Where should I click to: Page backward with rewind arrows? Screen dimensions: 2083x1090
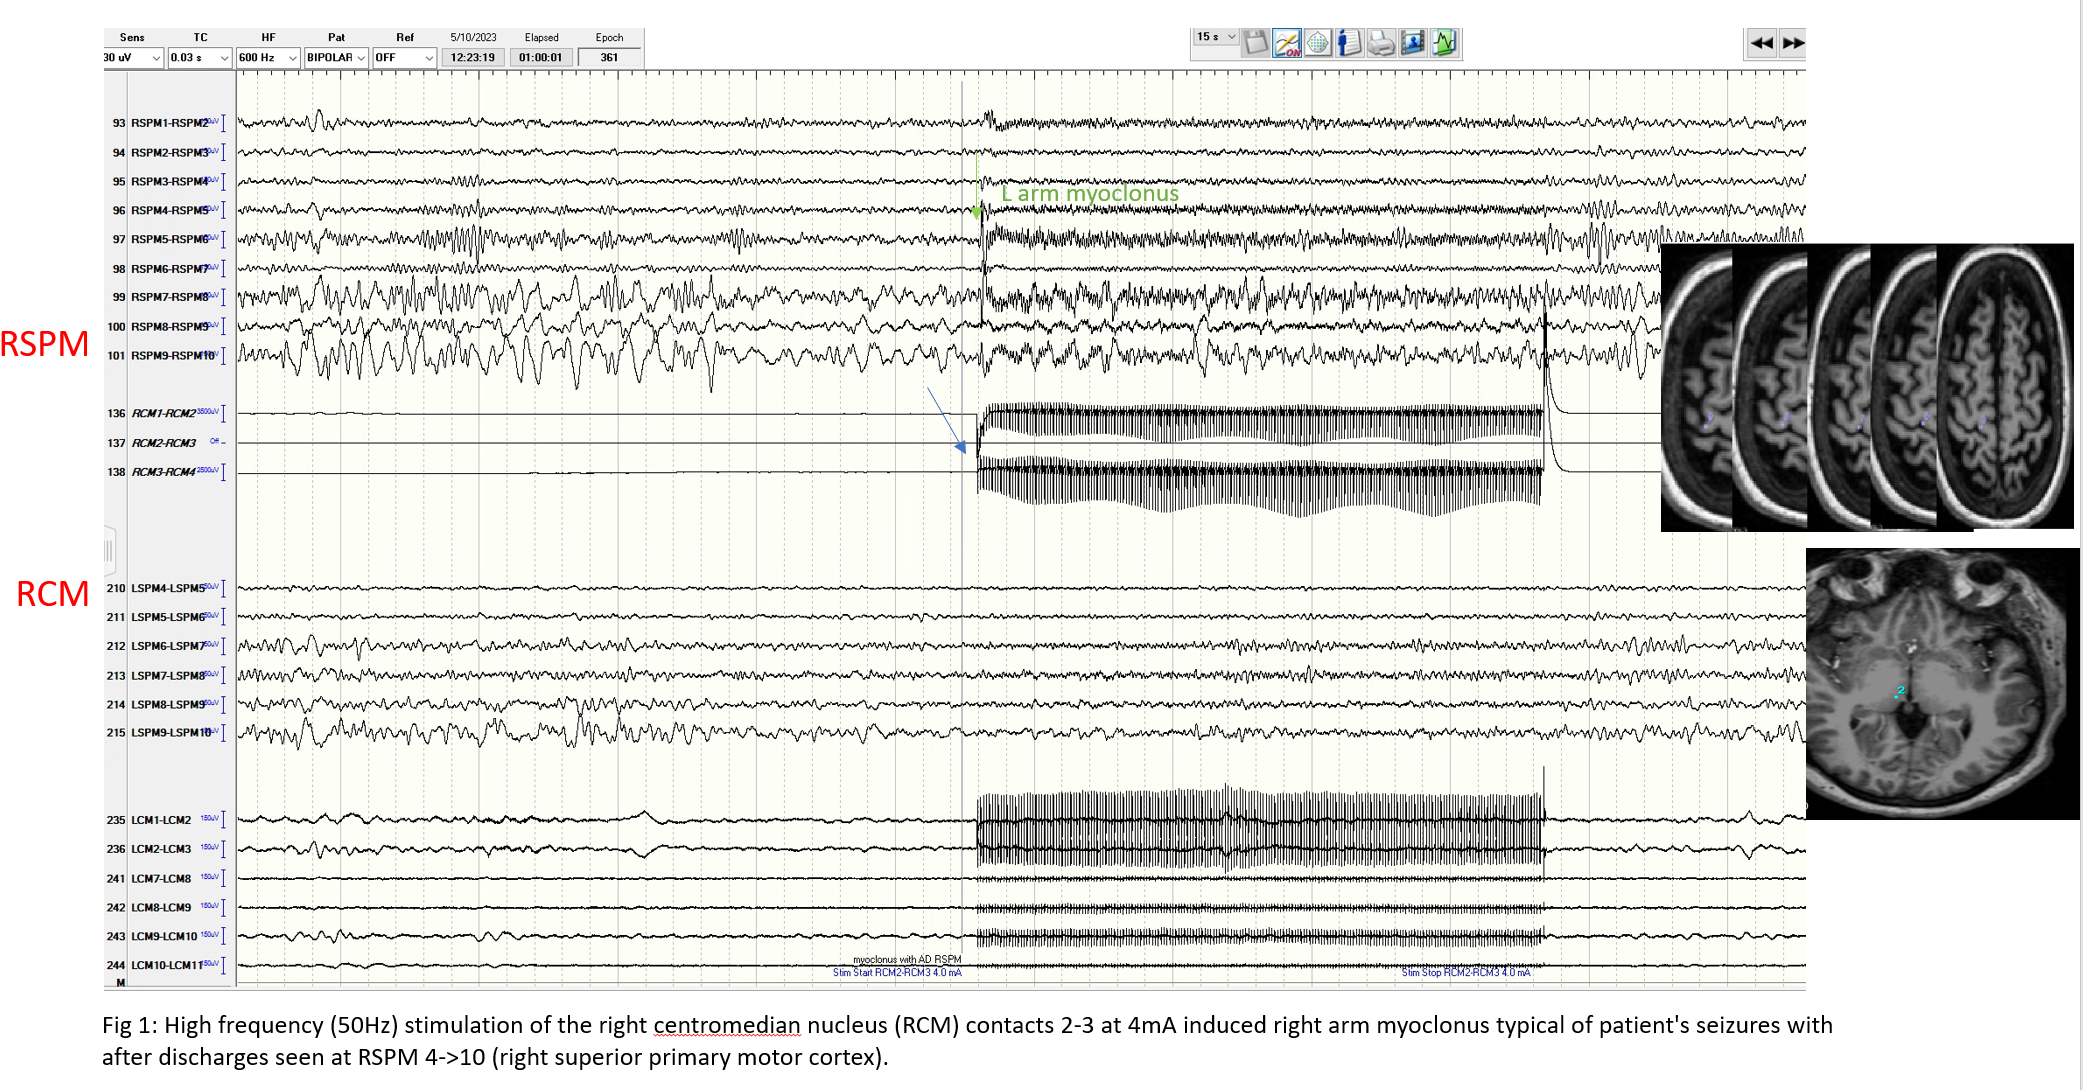tap(1761, 43)
